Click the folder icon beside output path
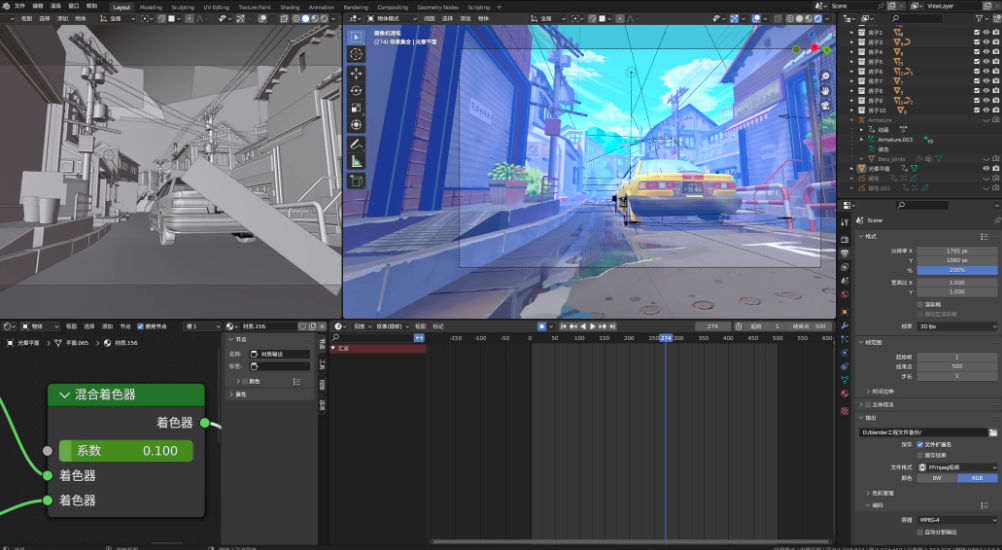The image size is (1002, 550). [993, 432]
